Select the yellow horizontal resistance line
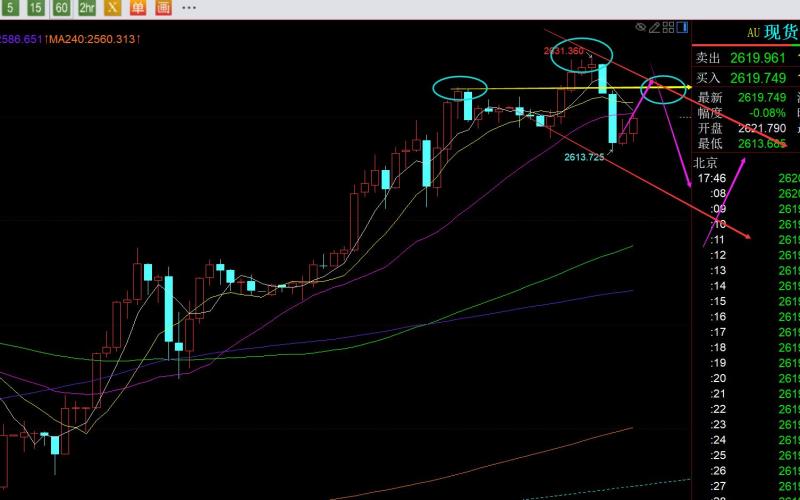Screen dimensions: 800x500 click(x=571, y=89)
